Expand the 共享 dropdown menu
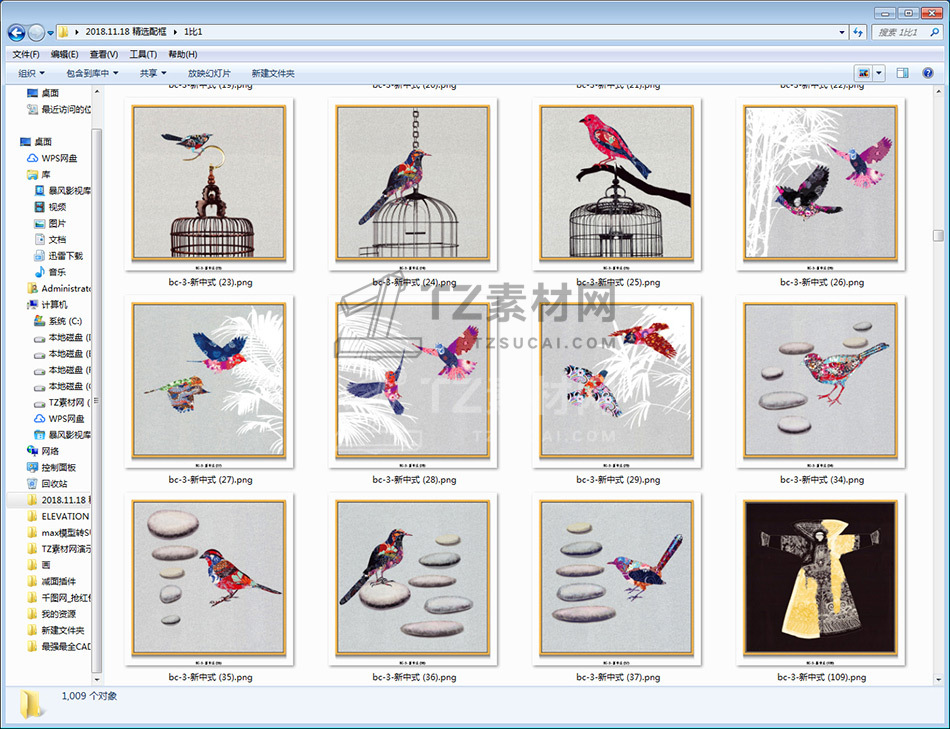Image resolution: width=950 pixels, height=729 pixels. tap(153, 73)
